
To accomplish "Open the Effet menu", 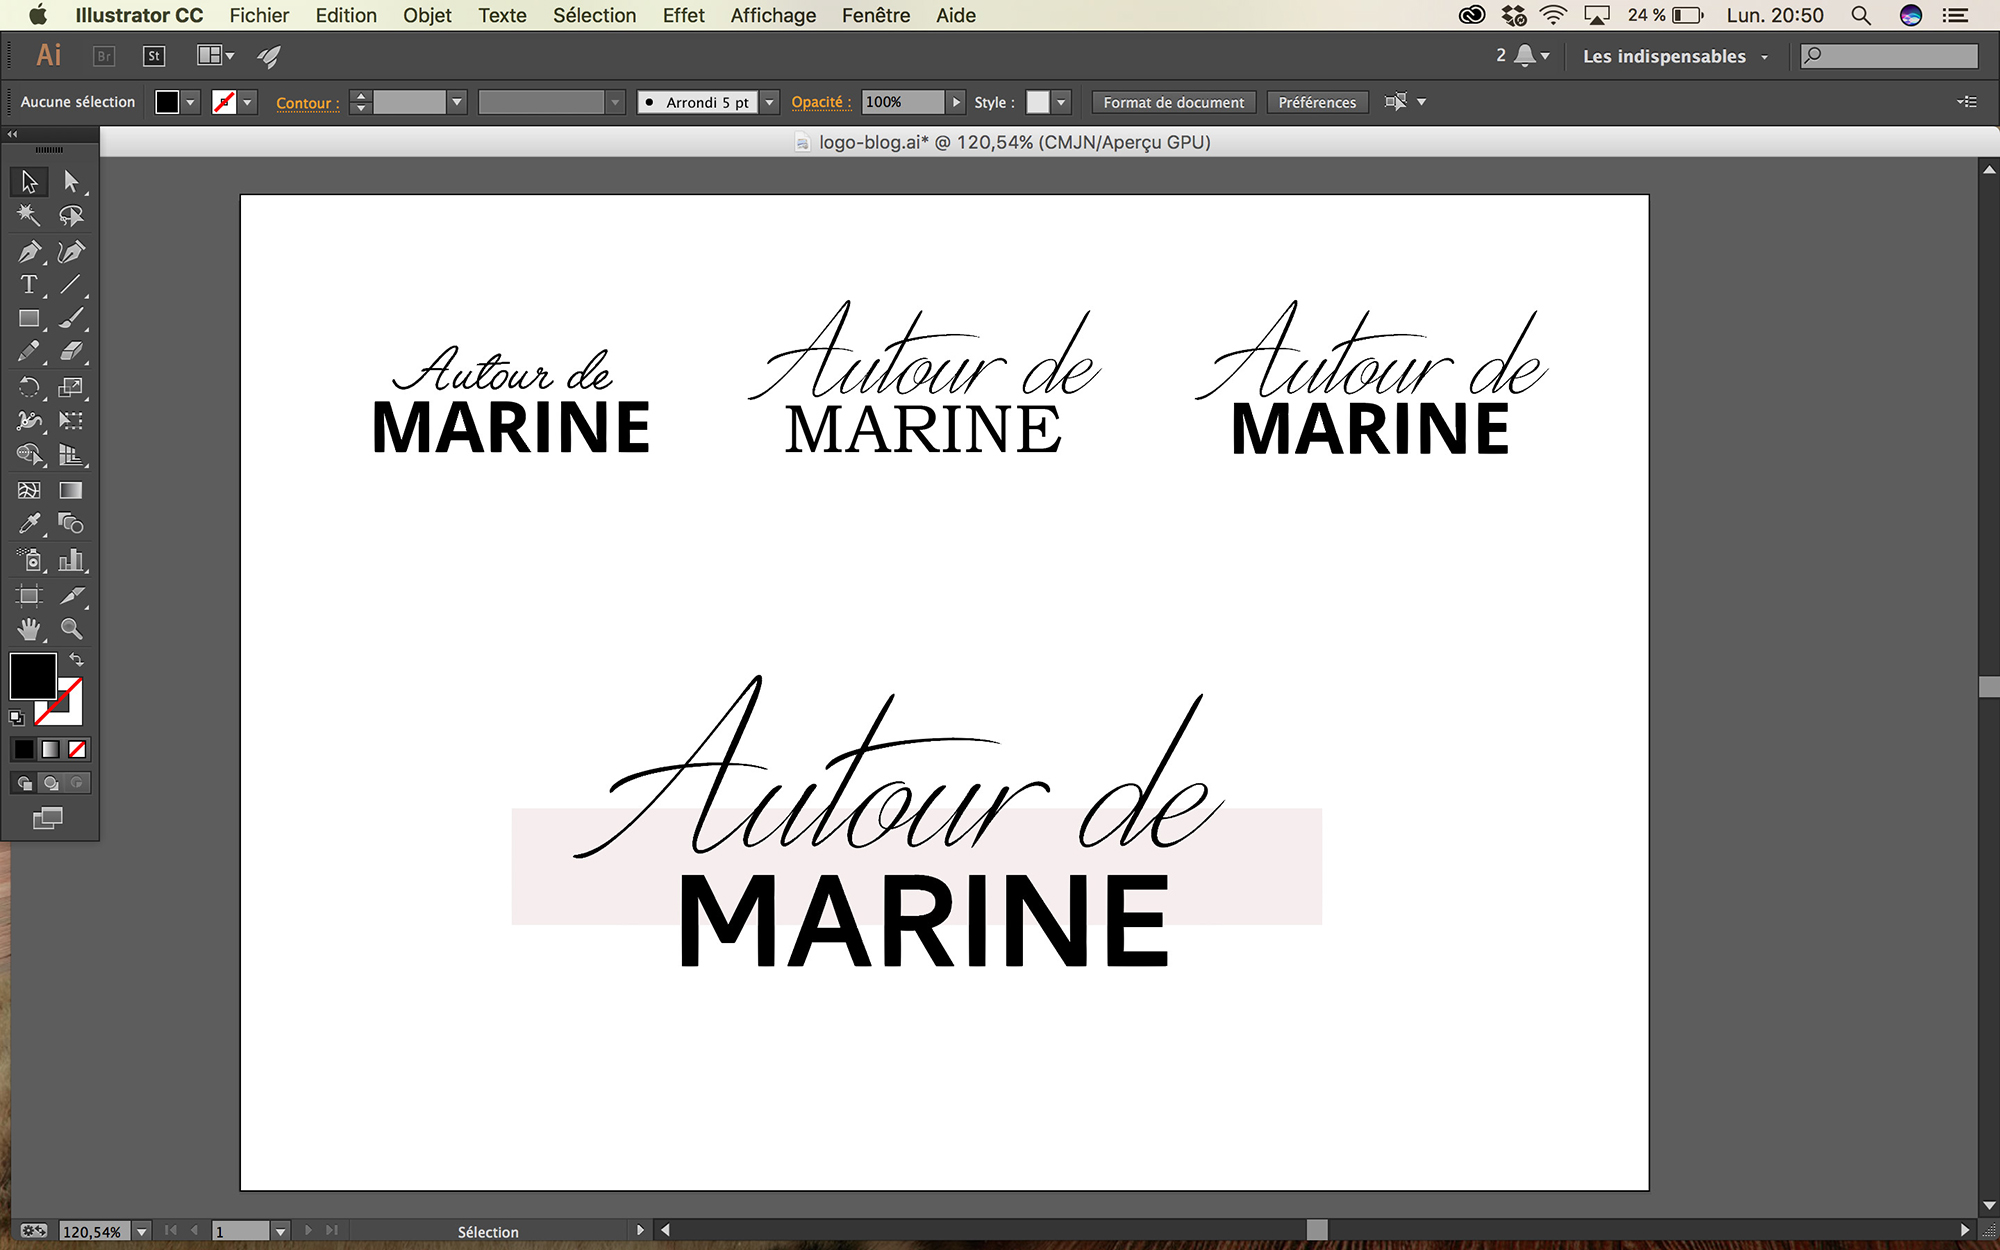I will pos(683,15).
